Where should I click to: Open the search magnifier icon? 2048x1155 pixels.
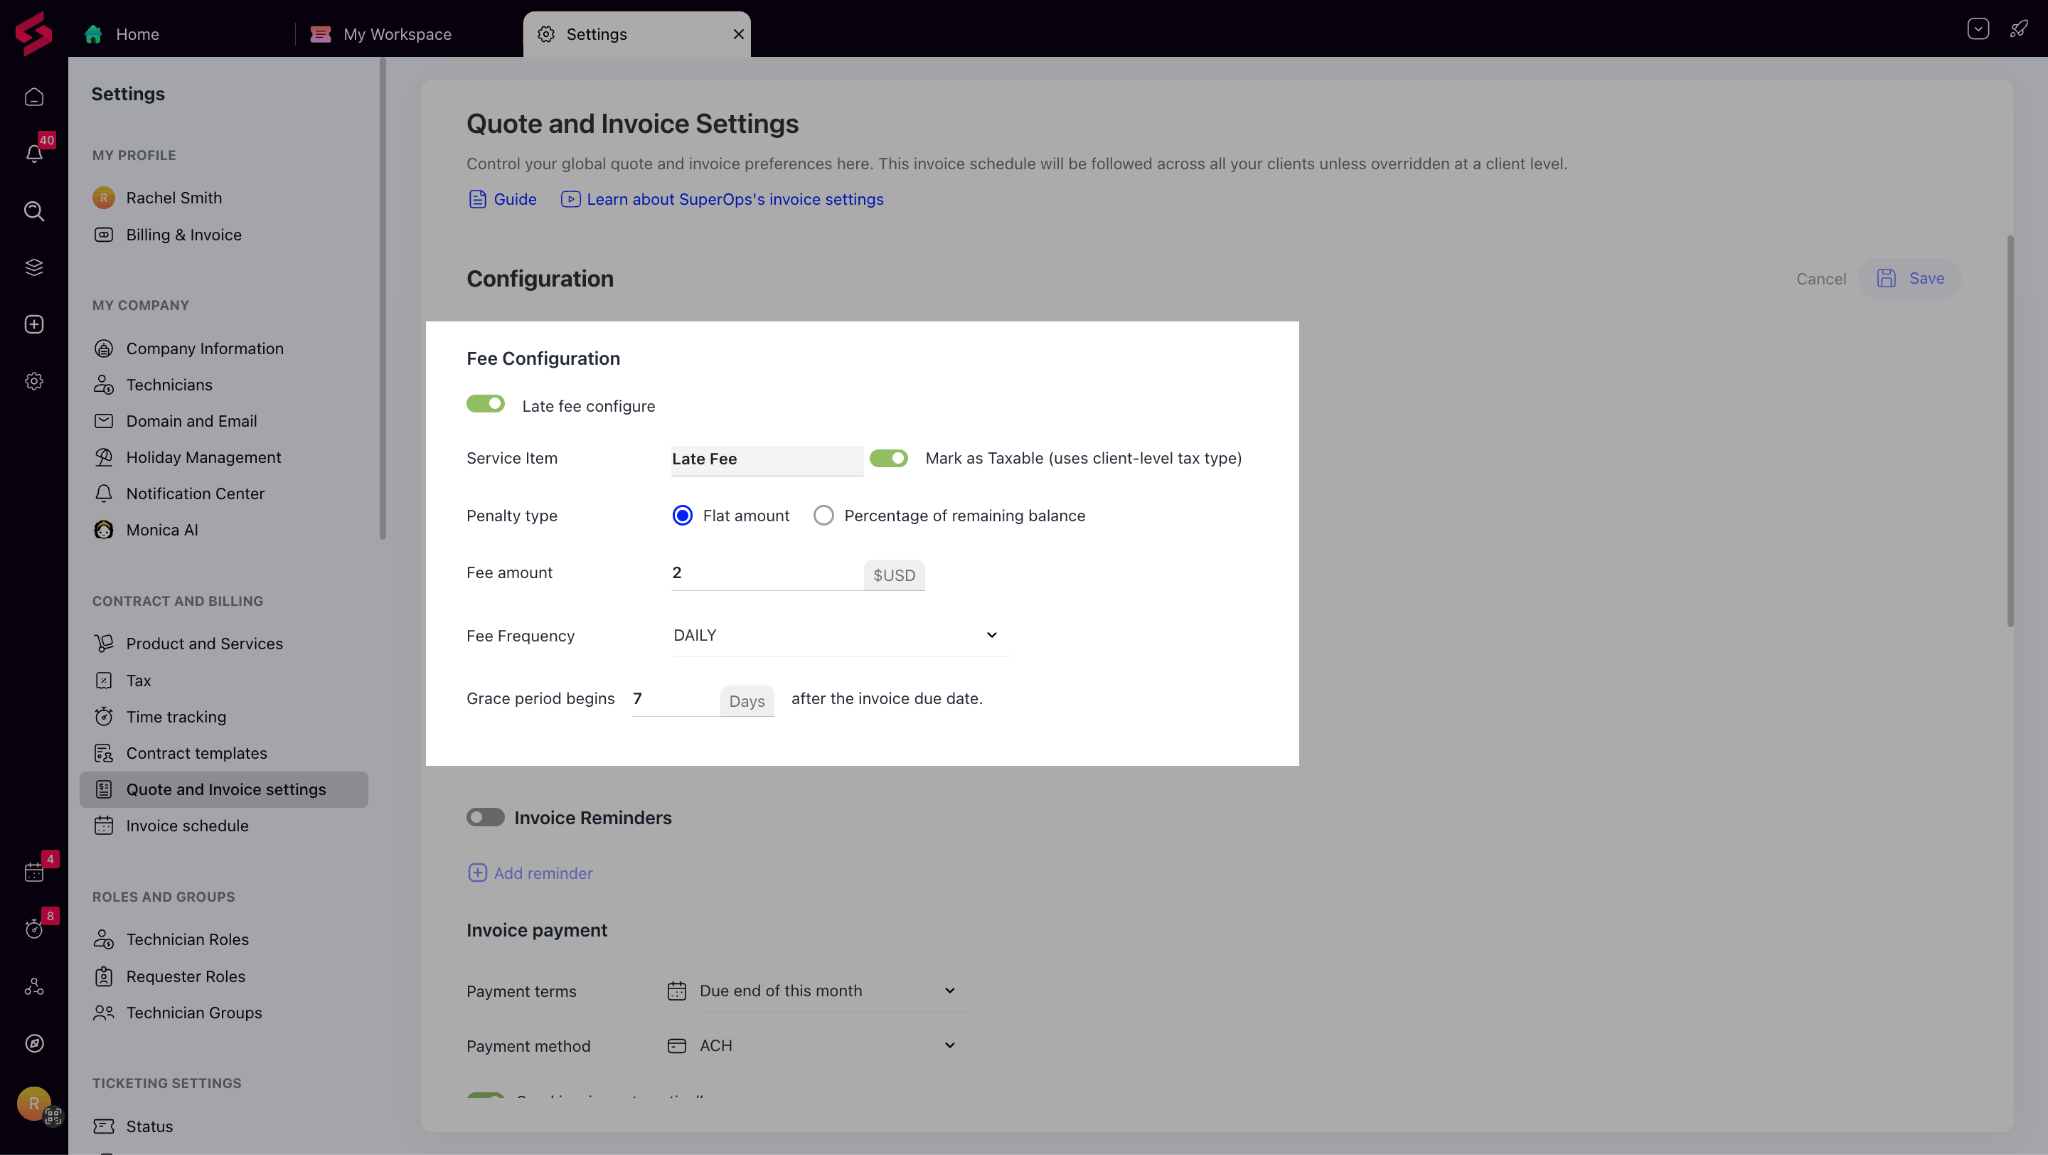point(34,211)
